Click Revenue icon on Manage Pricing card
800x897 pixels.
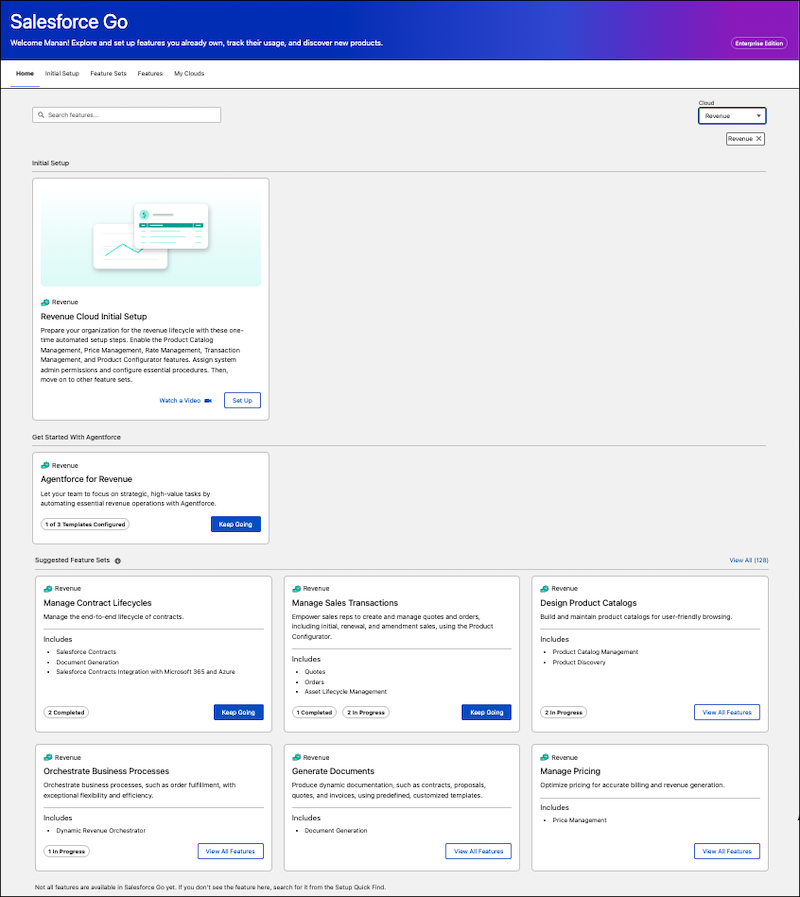tap(545, 757)
